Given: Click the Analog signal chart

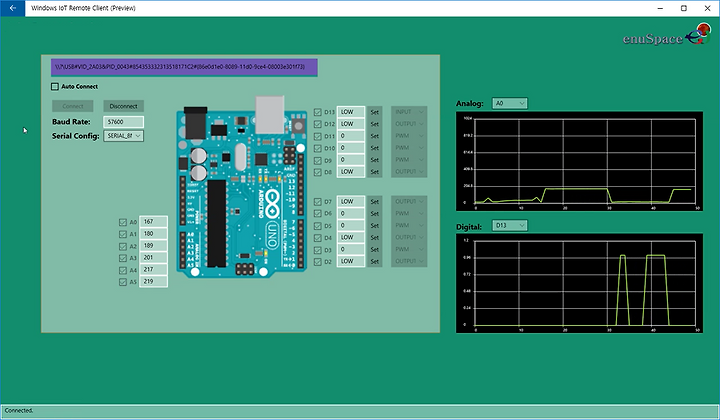Looking at the screenshot, I should [x=579, y=161].
